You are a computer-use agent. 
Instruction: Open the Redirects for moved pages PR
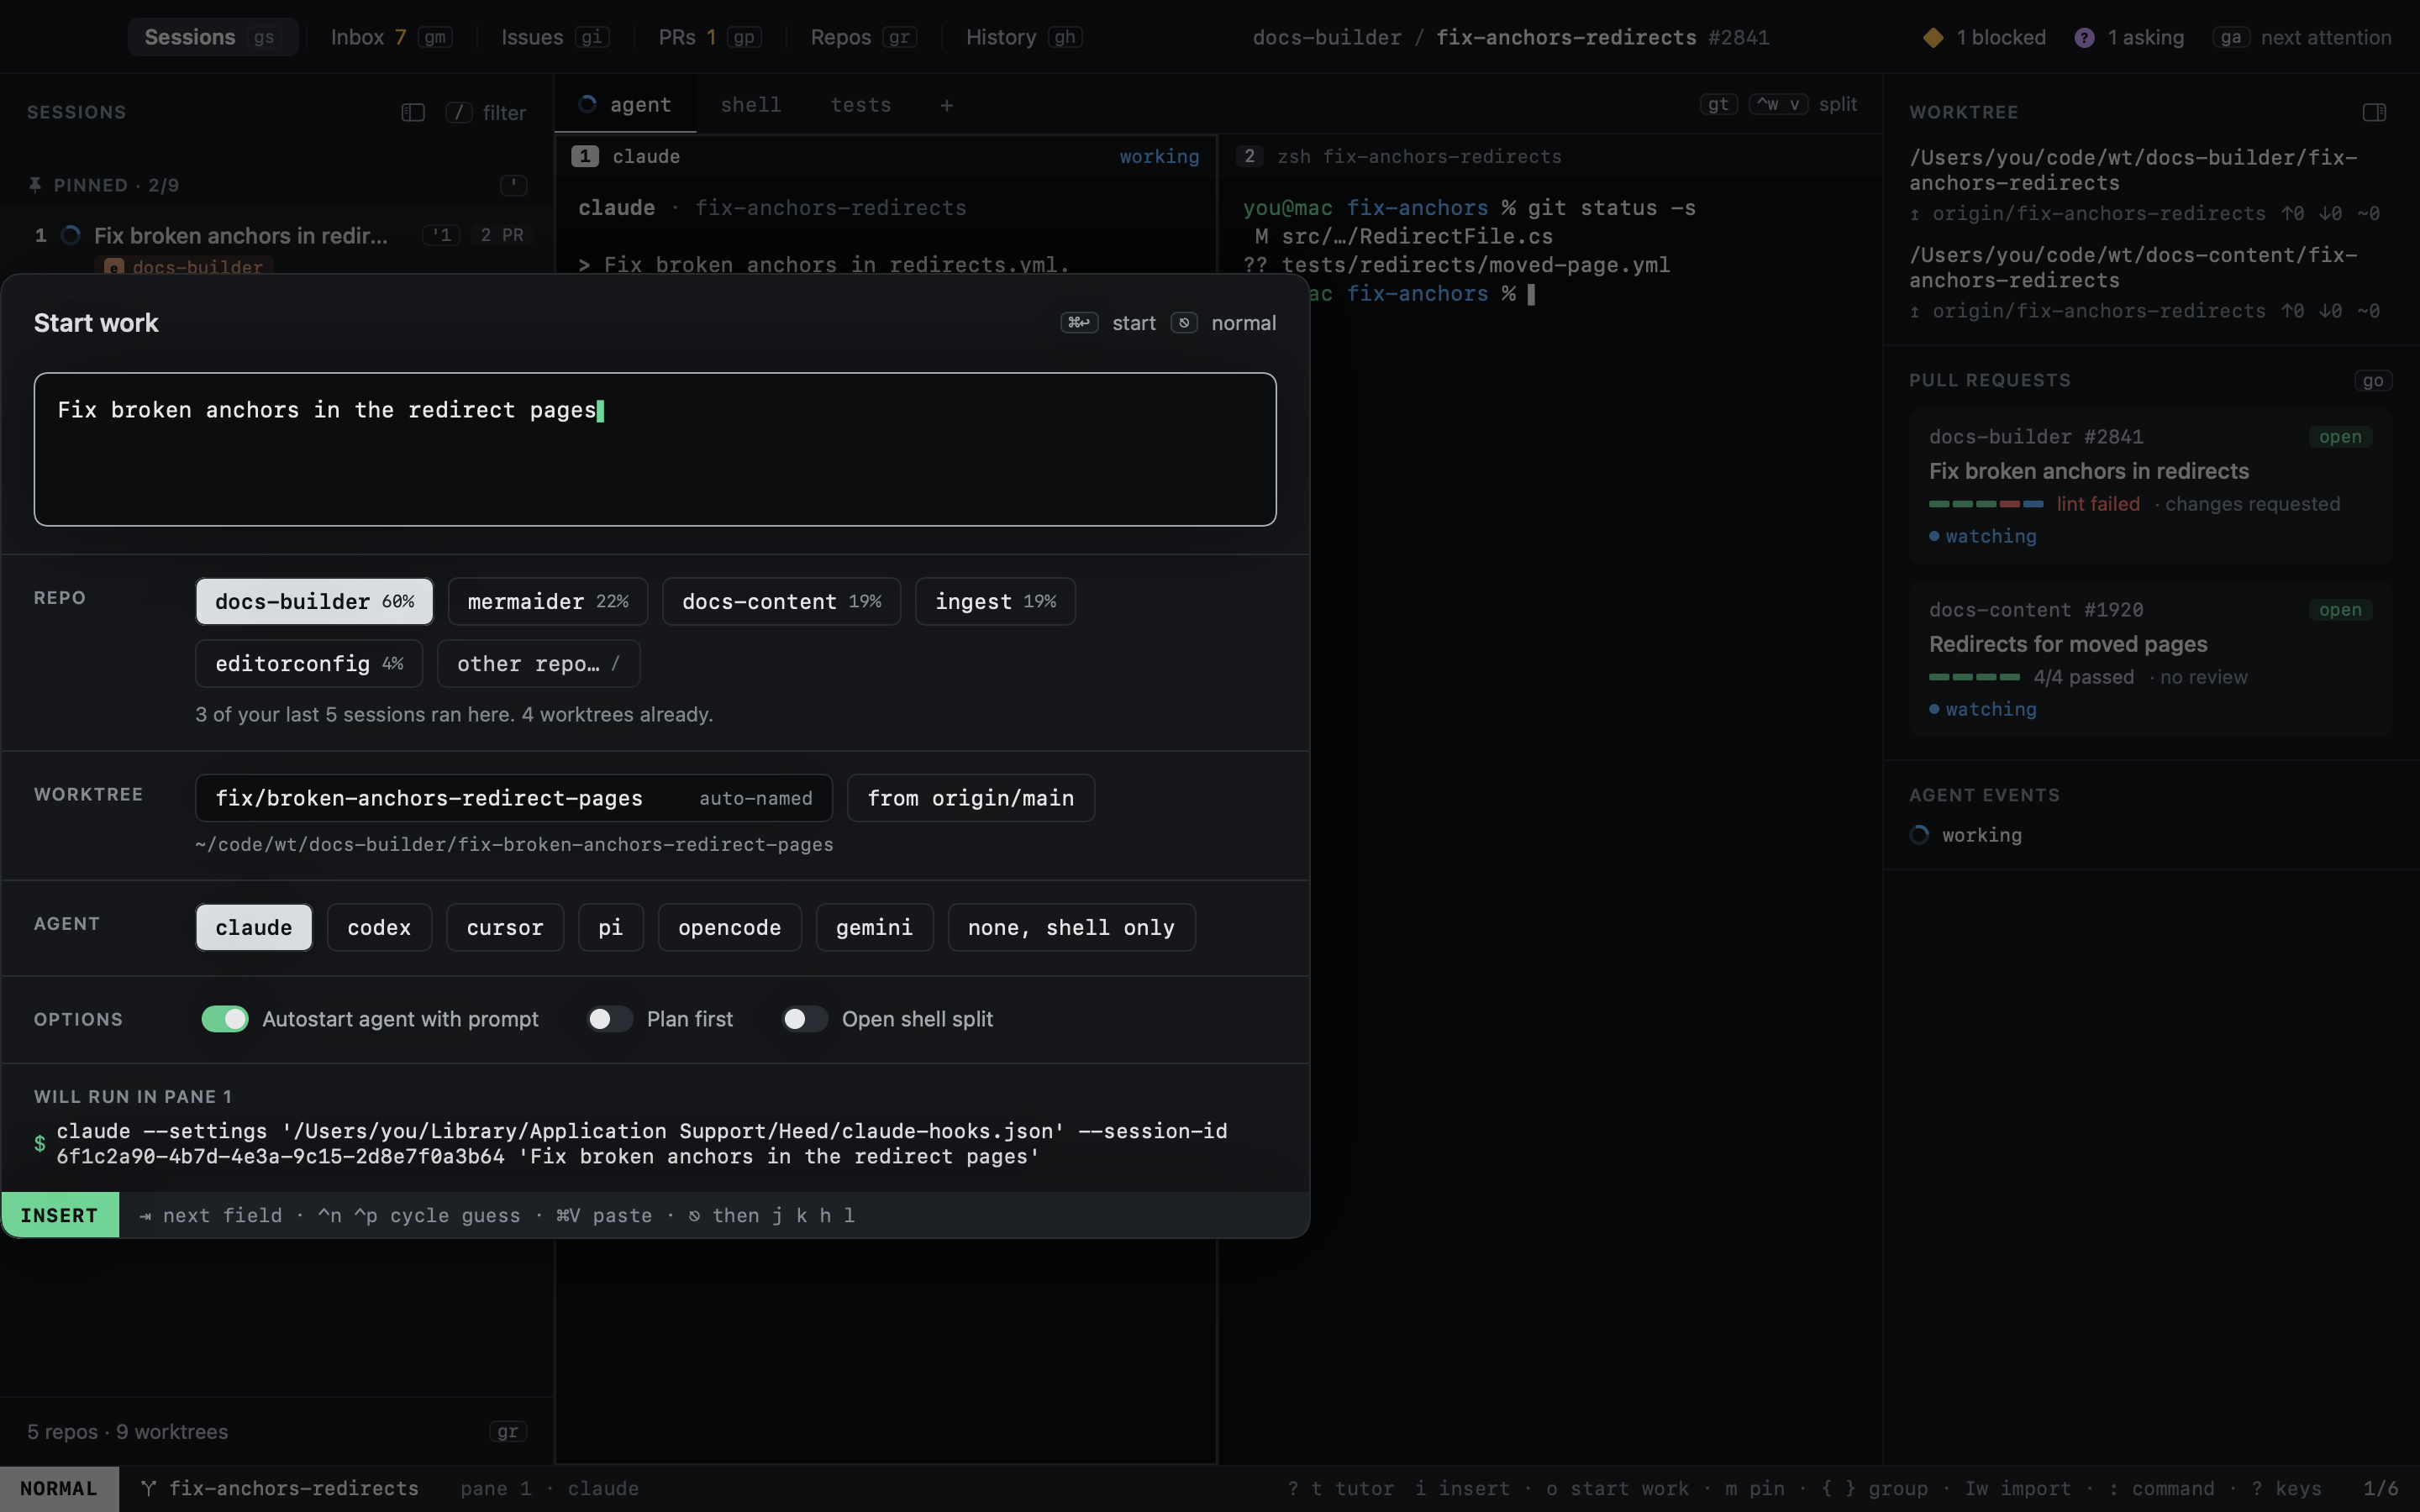pyautogui.click(x=2150, y=660)
